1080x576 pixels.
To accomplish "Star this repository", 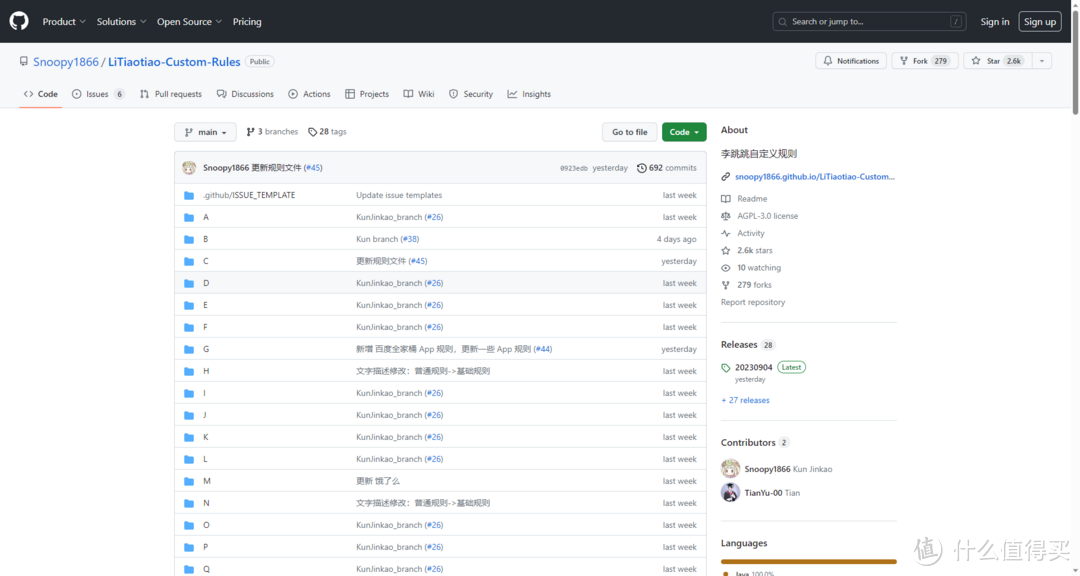I will (x=997, y=61).
